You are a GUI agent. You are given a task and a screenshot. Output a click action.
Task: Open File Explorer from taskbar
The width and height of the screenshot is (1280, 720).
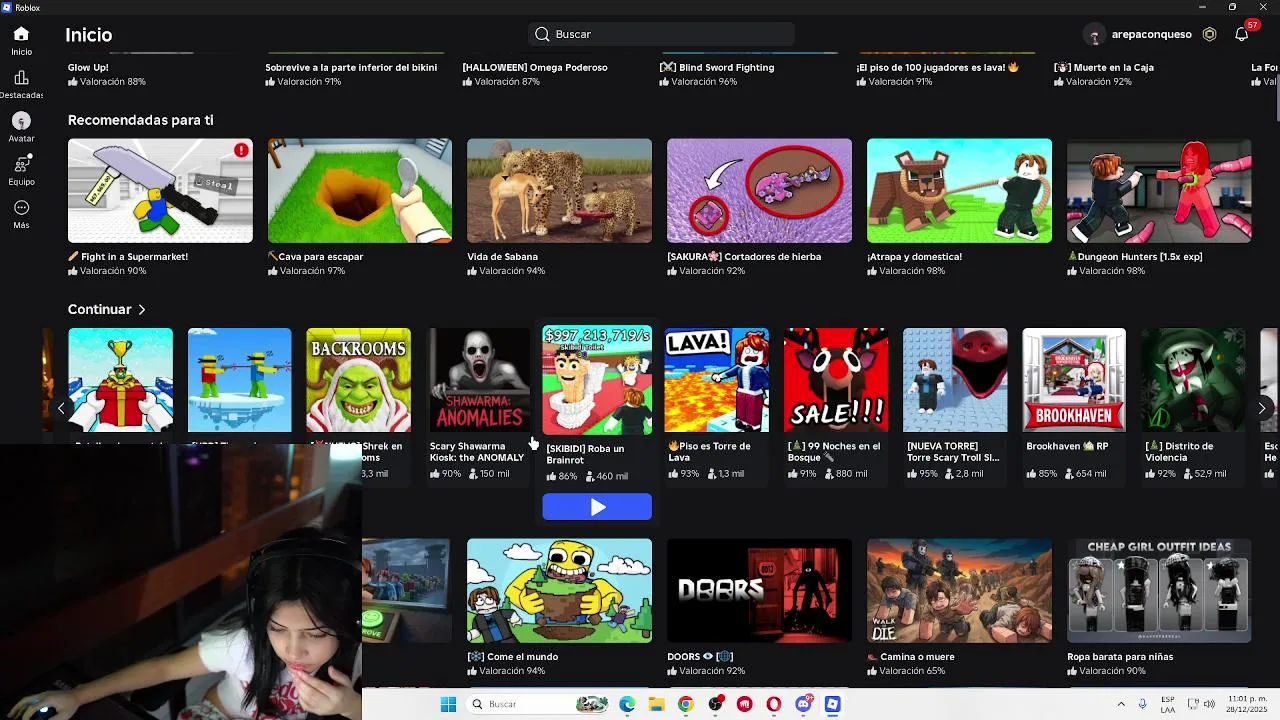[x=656, y=704]
